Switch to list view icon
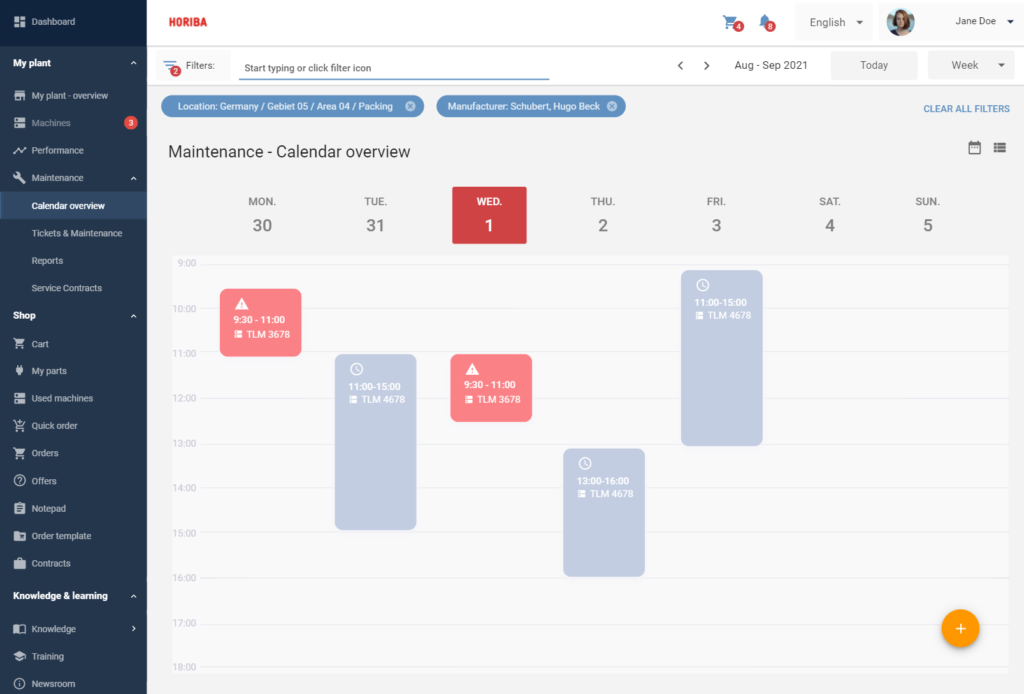1024x694 pixels. (x=999, y=148)
